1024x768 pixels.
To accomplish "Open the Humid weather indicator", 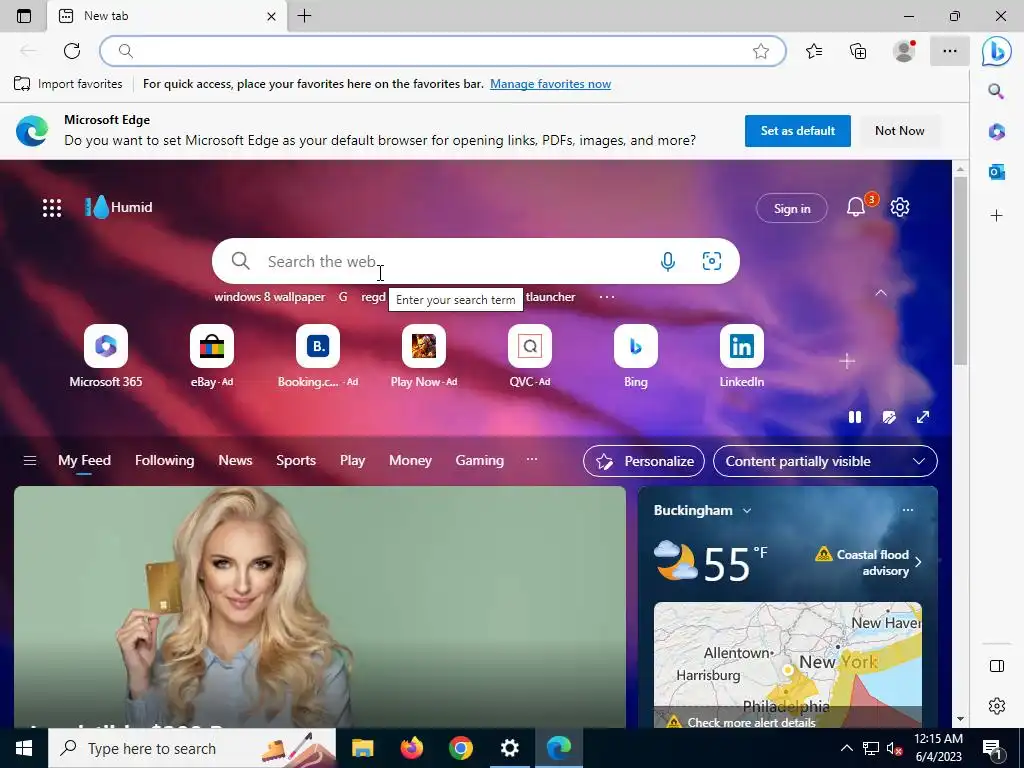I will 118,207.
